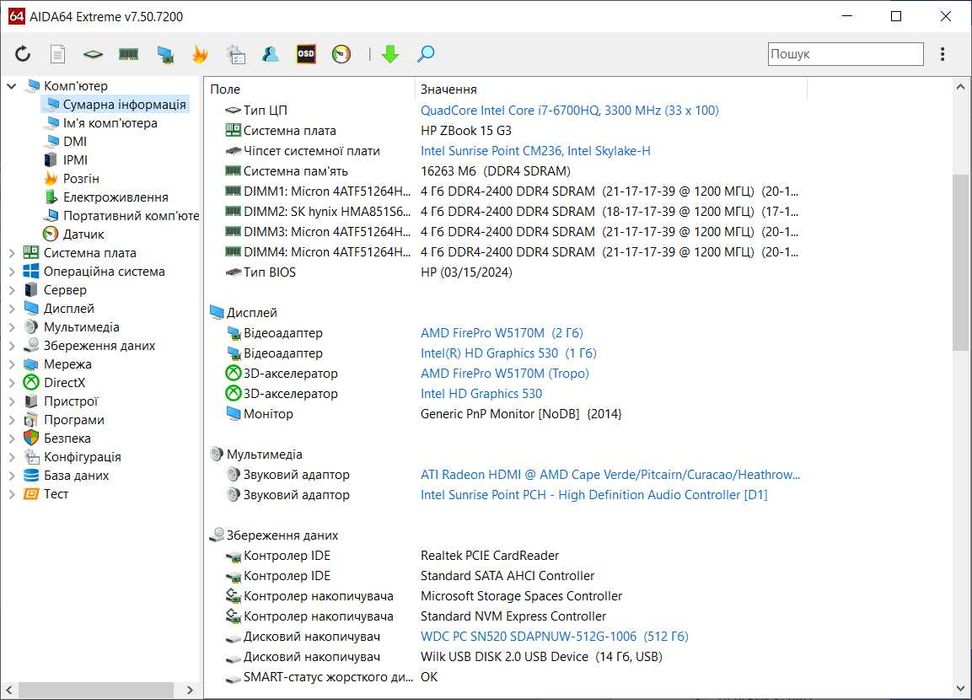The width and height of the screenshot is (972, 700).
Task: Select Ім'я комп'ютера tree item
Action: pyautogui.click(x=110, y=123)
